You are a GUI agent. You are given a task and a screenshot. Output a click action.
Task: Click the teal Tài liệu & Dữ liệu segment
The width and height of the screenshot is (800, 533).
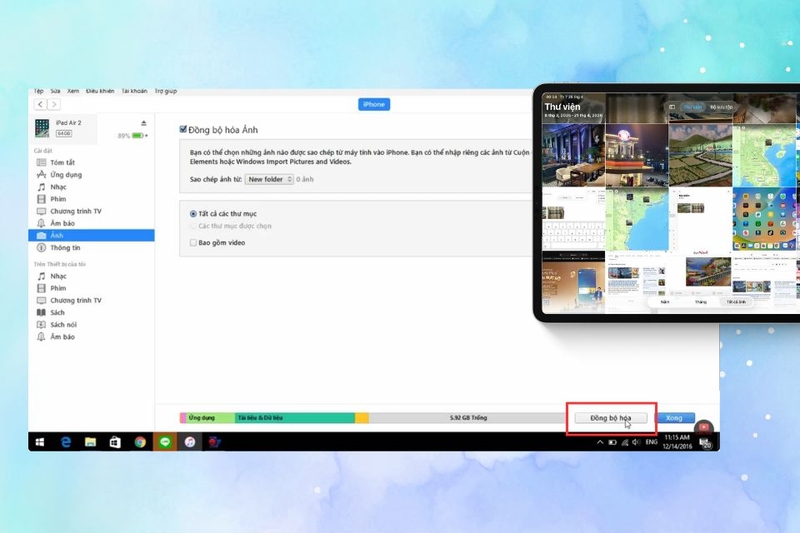pos(295,418)
